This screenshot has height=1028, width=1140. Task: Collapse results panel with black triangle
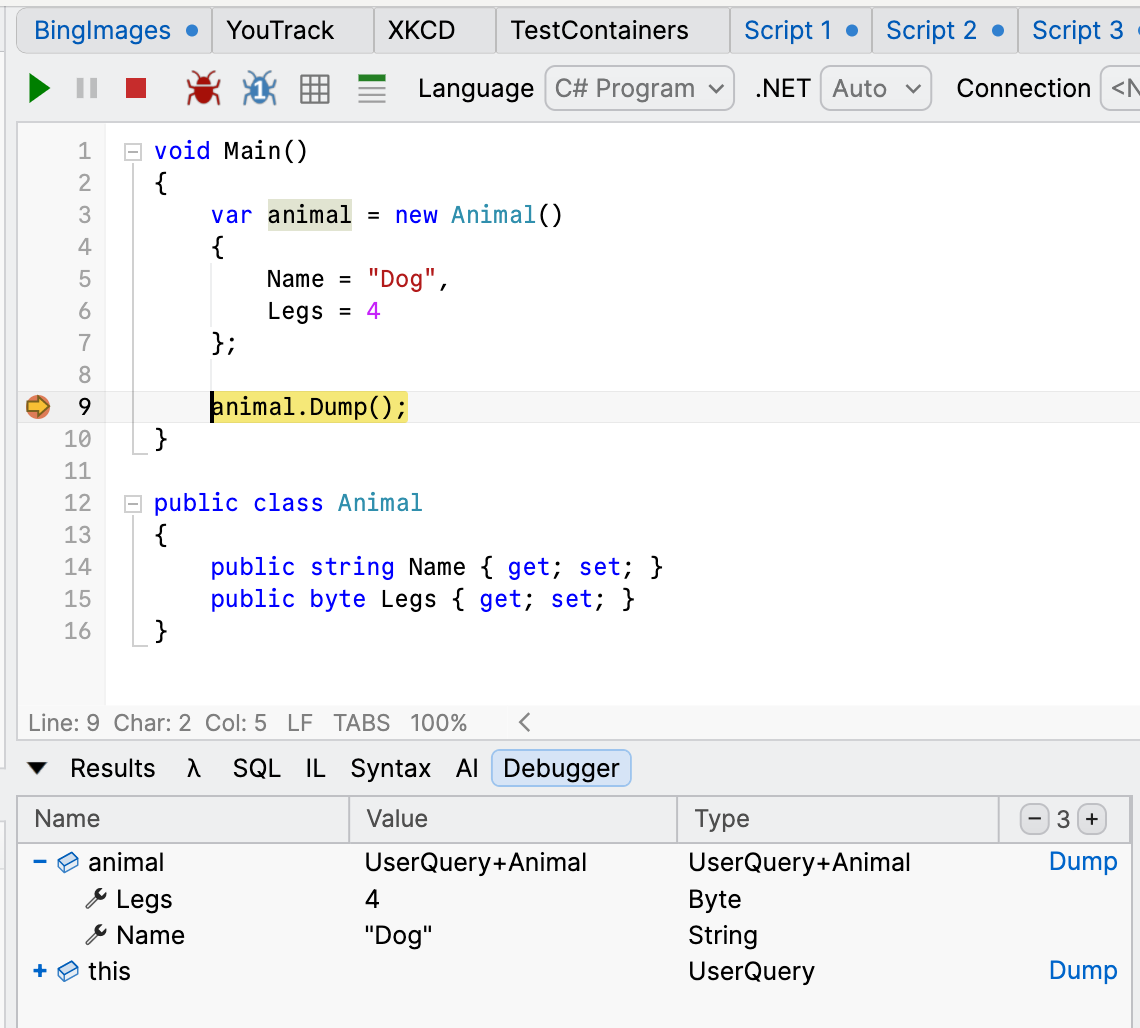point(37,768)
